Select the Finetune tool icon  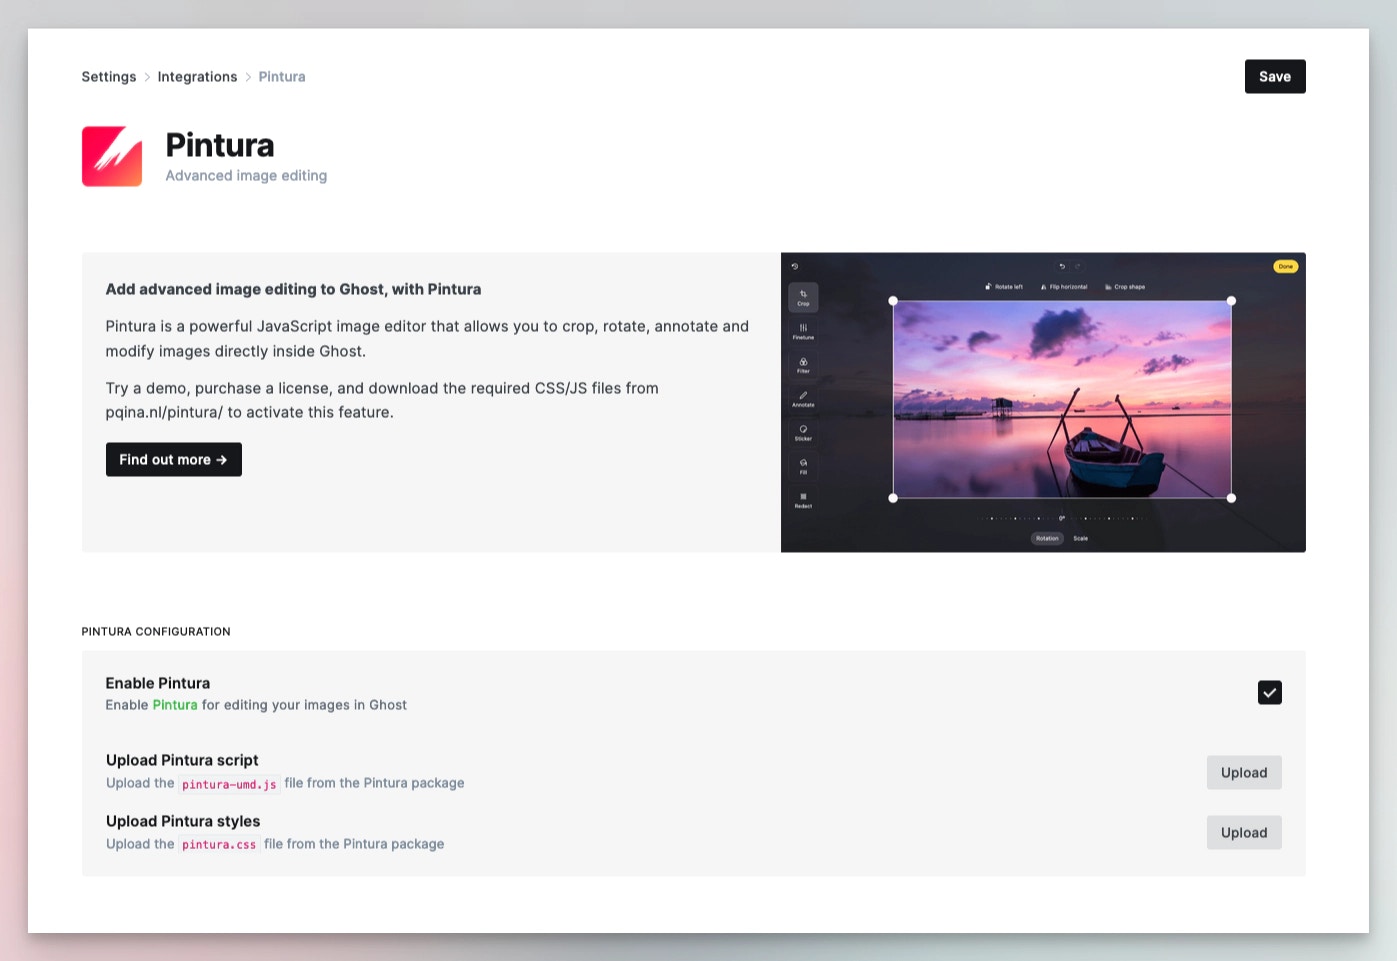point(803,331)
